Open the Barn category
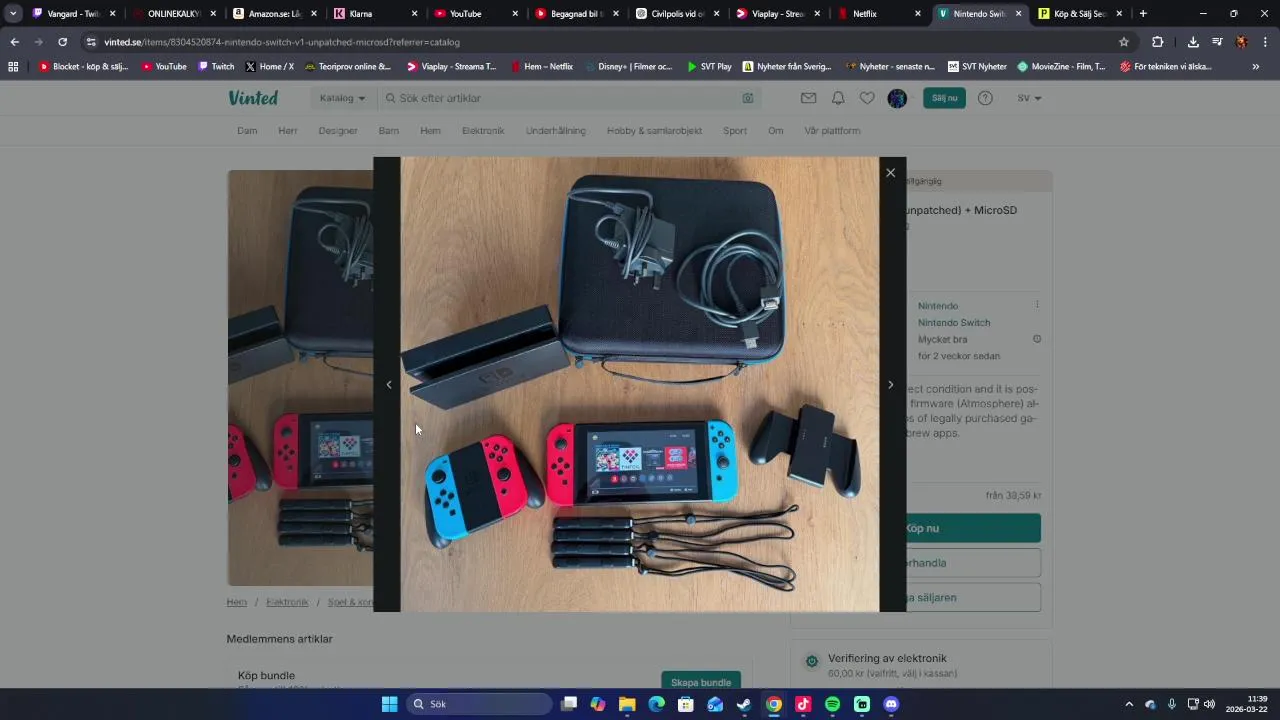 click(389, 131)
